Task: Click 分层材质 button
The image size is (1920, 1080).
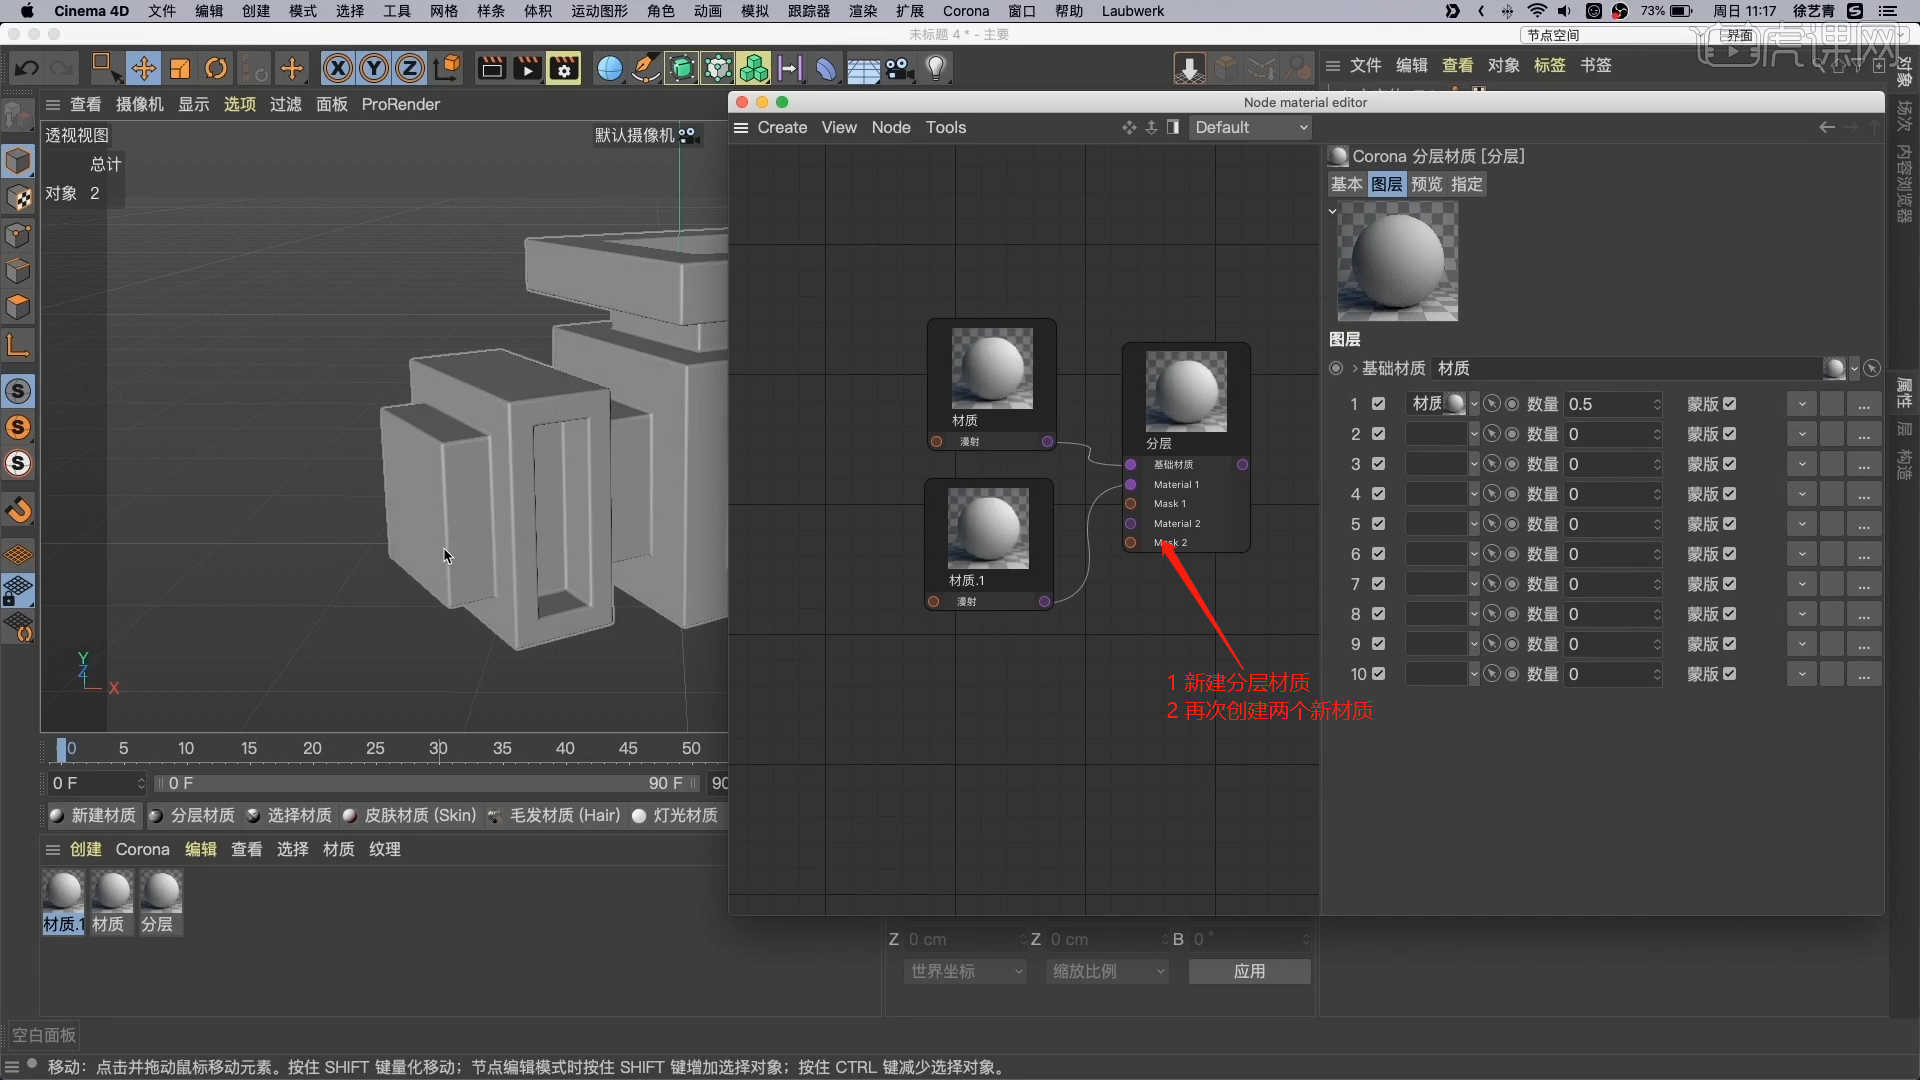Action: [x=192, y=815]
